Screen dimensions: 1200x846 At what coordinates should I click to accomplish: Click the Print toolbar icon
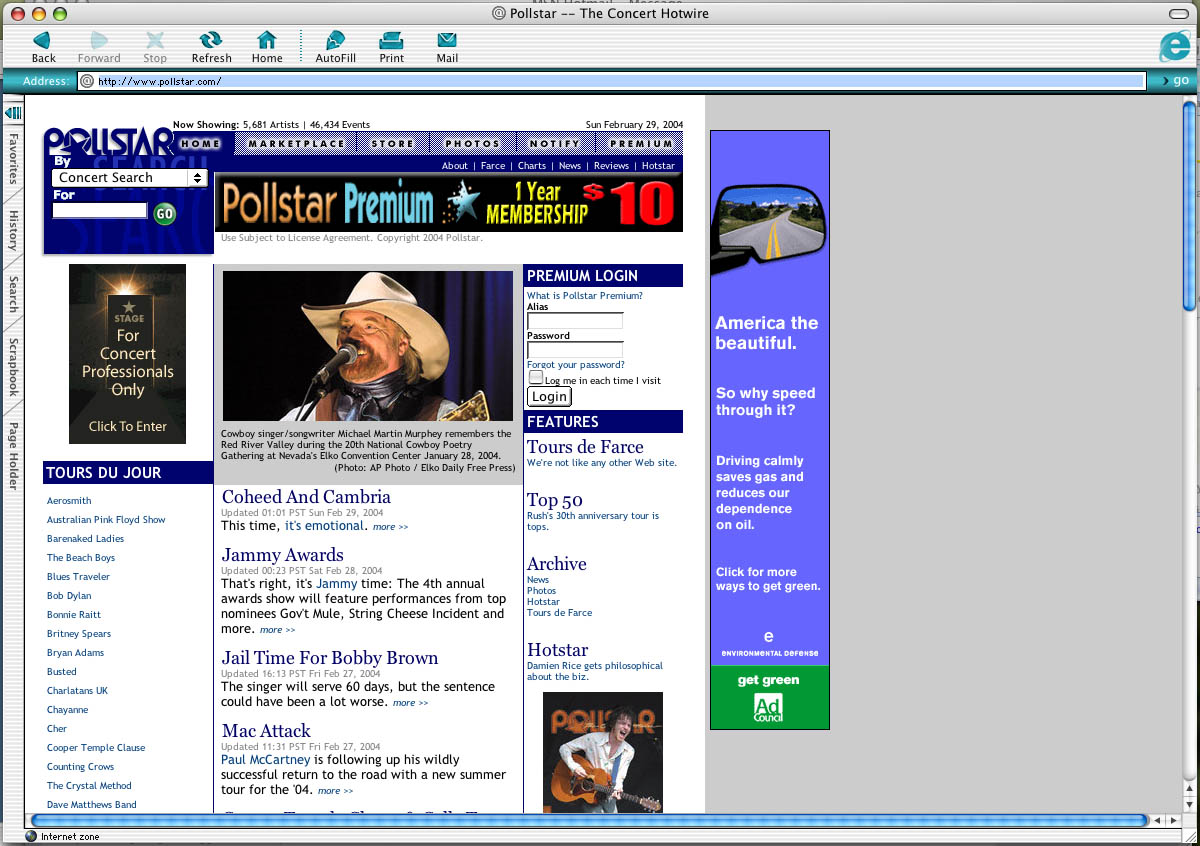[x=391, y=40]
